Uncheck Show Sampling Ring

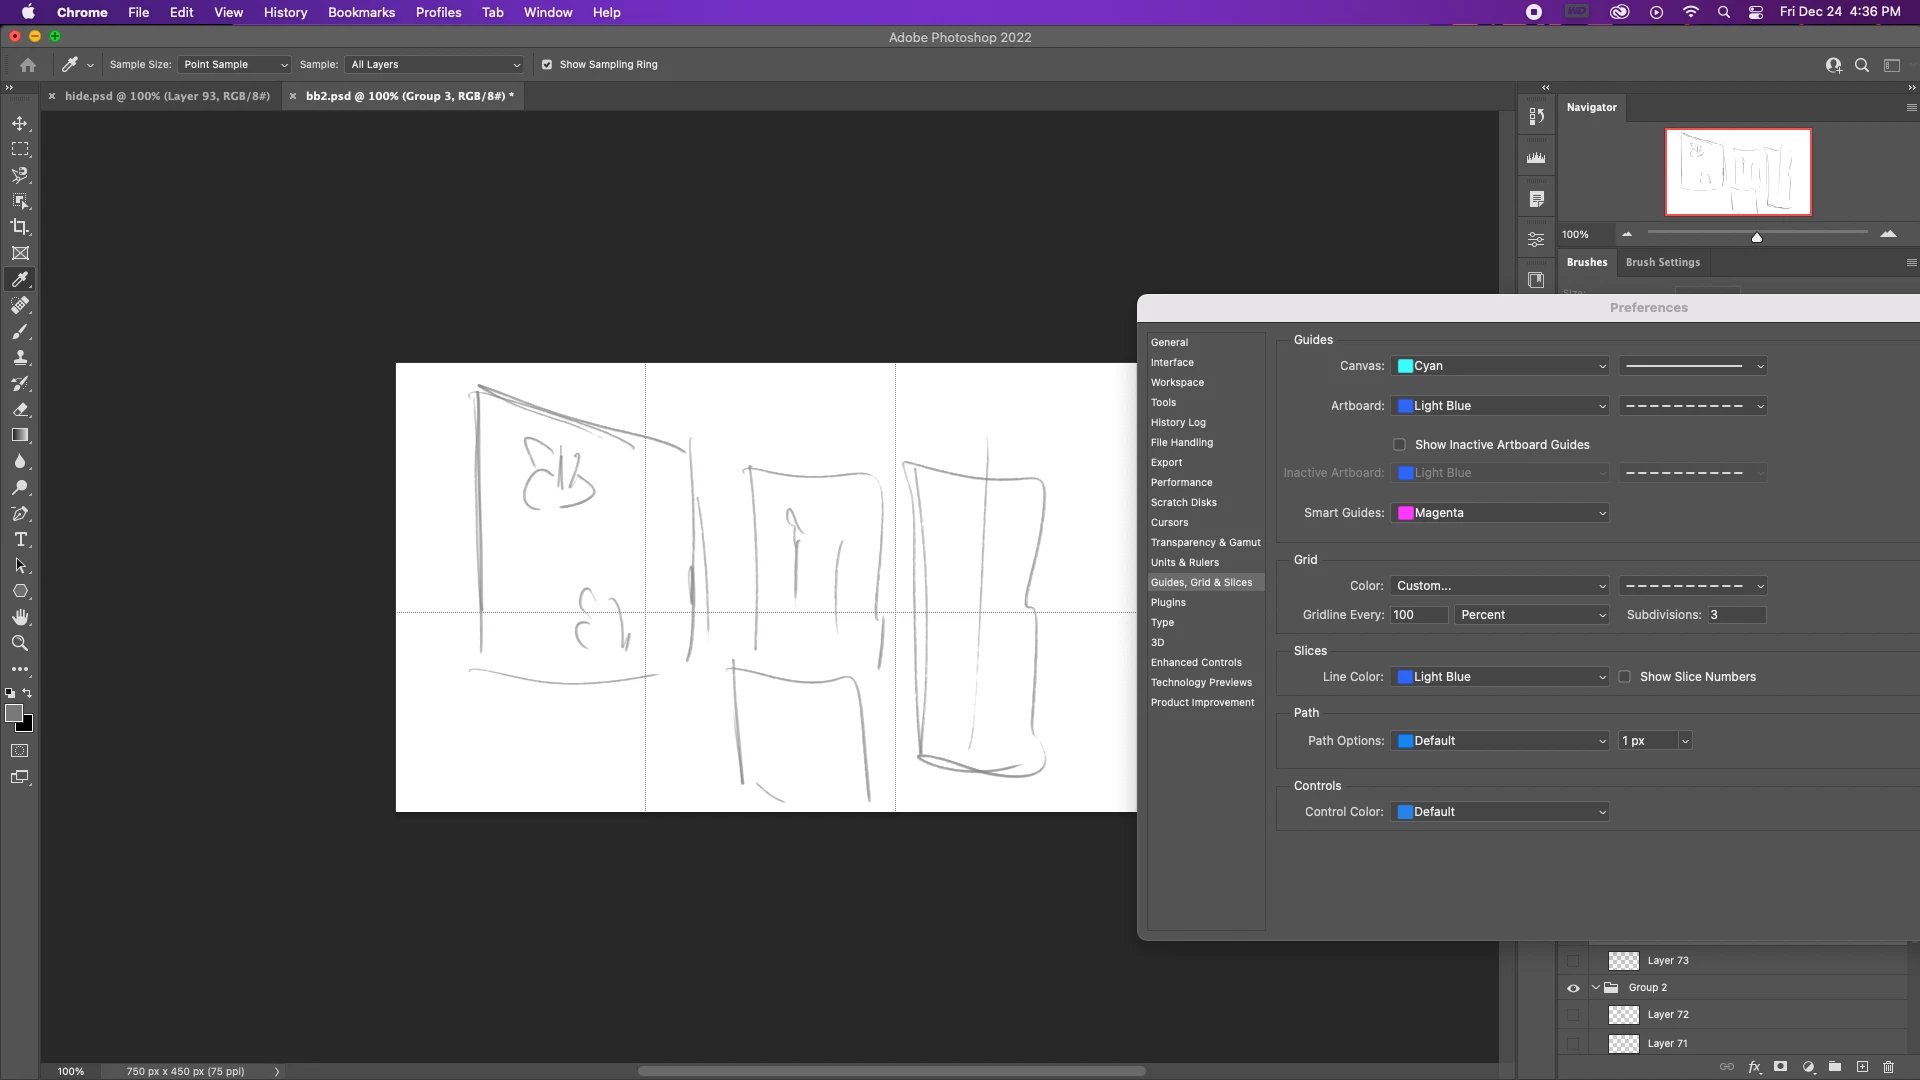(547, 65)
